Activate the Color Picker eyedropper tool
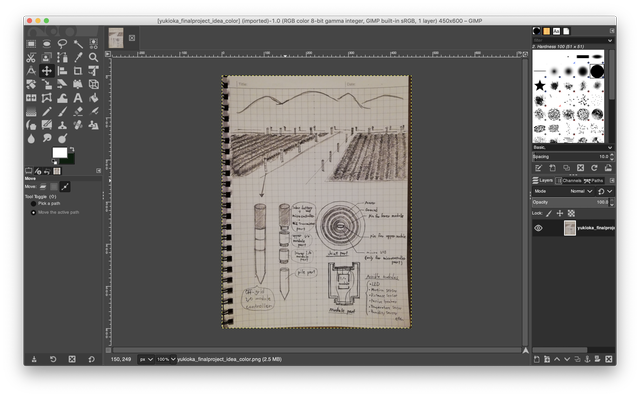This screenshot has height=397, width=640. (78, 58)
